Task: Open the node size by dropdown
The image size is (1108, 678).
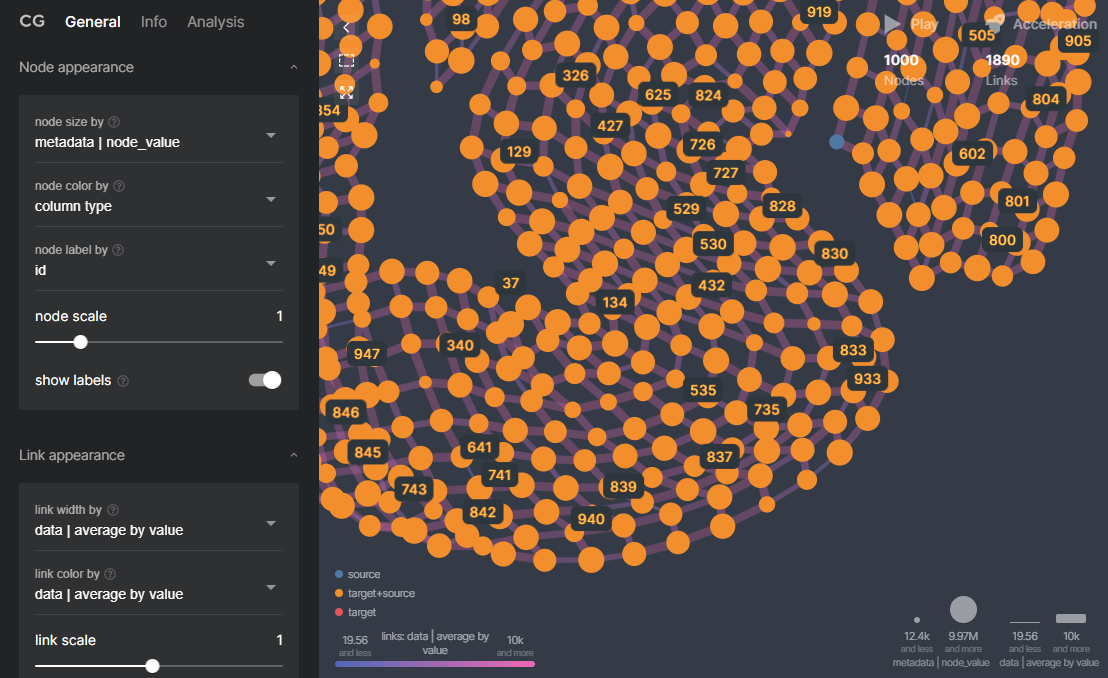Action: pos(271,135)
